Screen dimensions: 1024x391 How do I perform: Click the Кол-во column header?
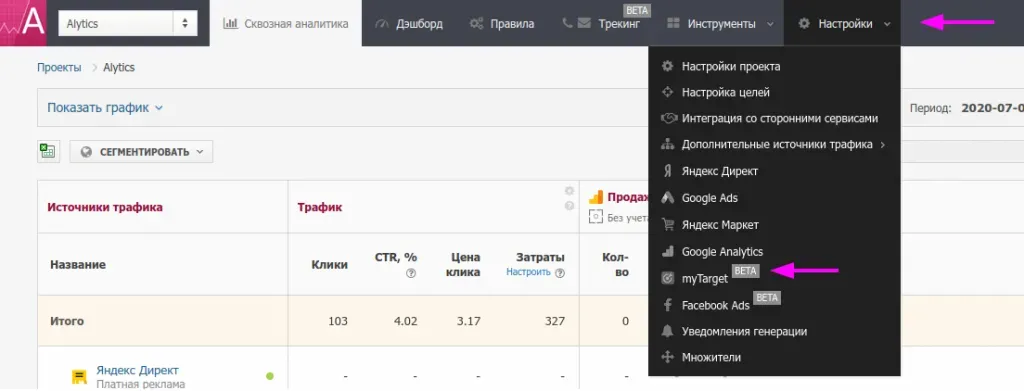coord(615,265)
